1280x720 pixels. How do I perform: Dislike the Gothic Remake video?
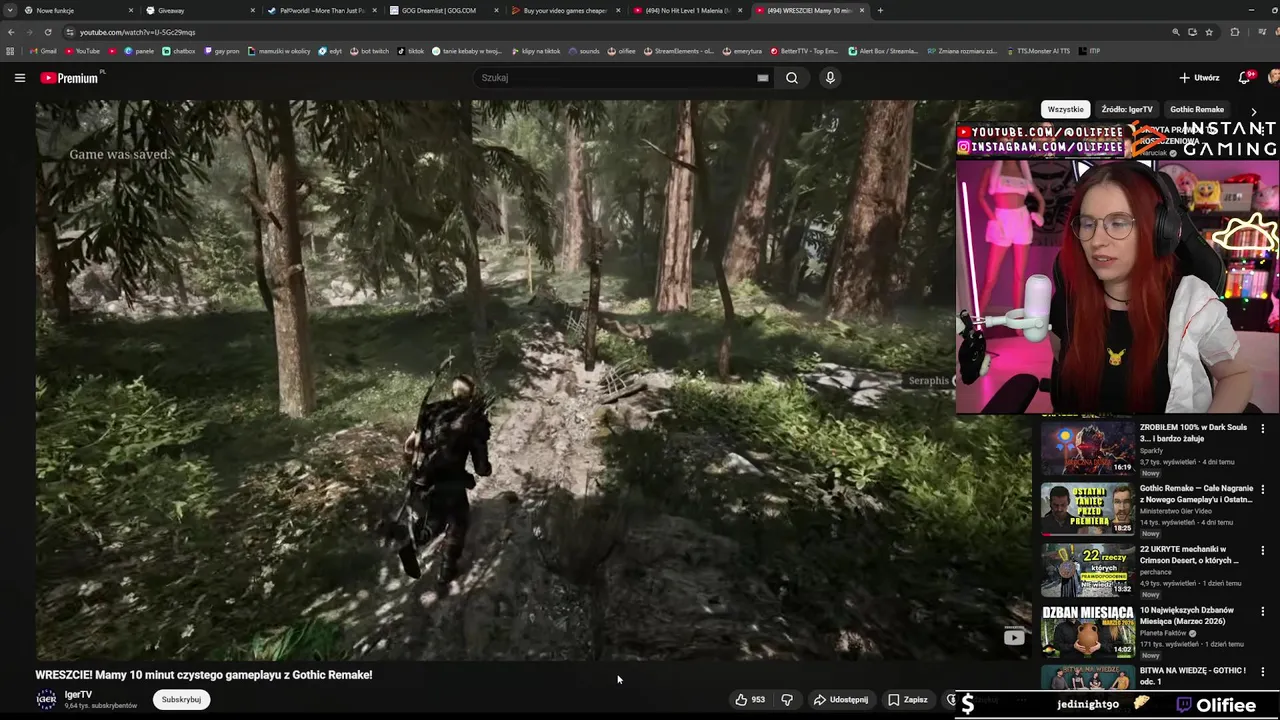787,700
